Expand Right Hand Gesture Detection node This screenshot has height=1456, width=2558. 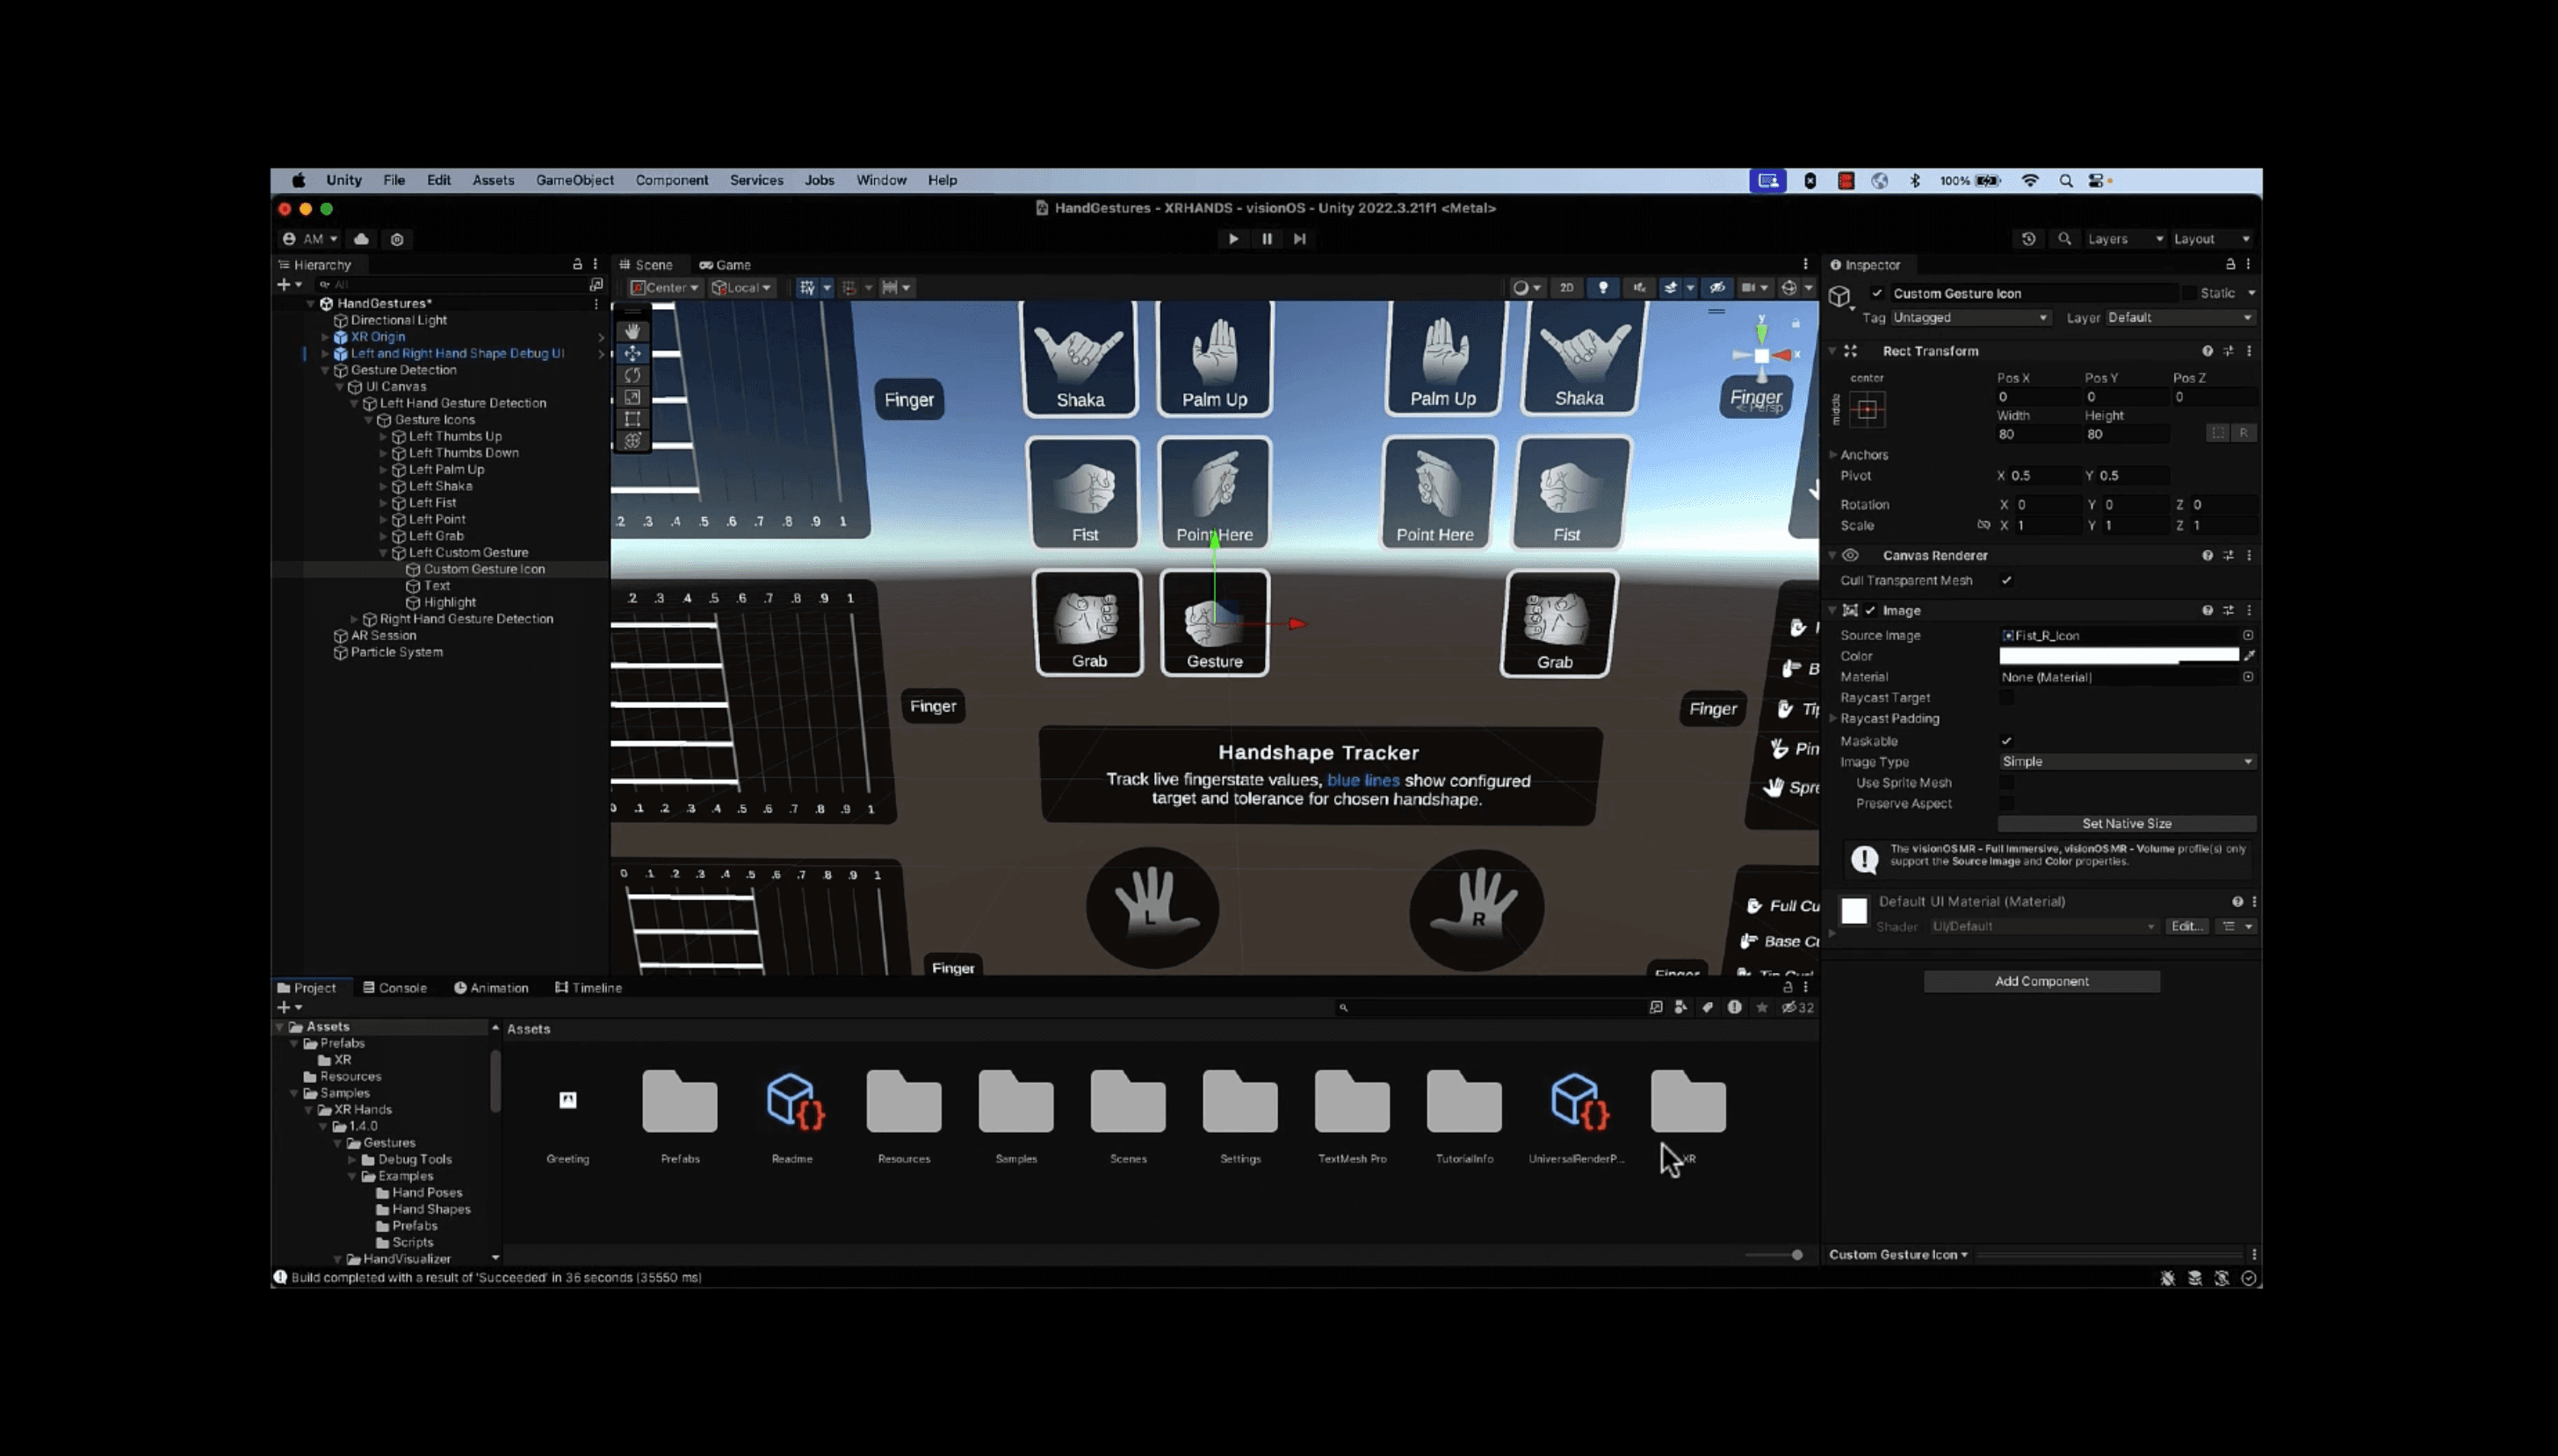pos(354,619)
